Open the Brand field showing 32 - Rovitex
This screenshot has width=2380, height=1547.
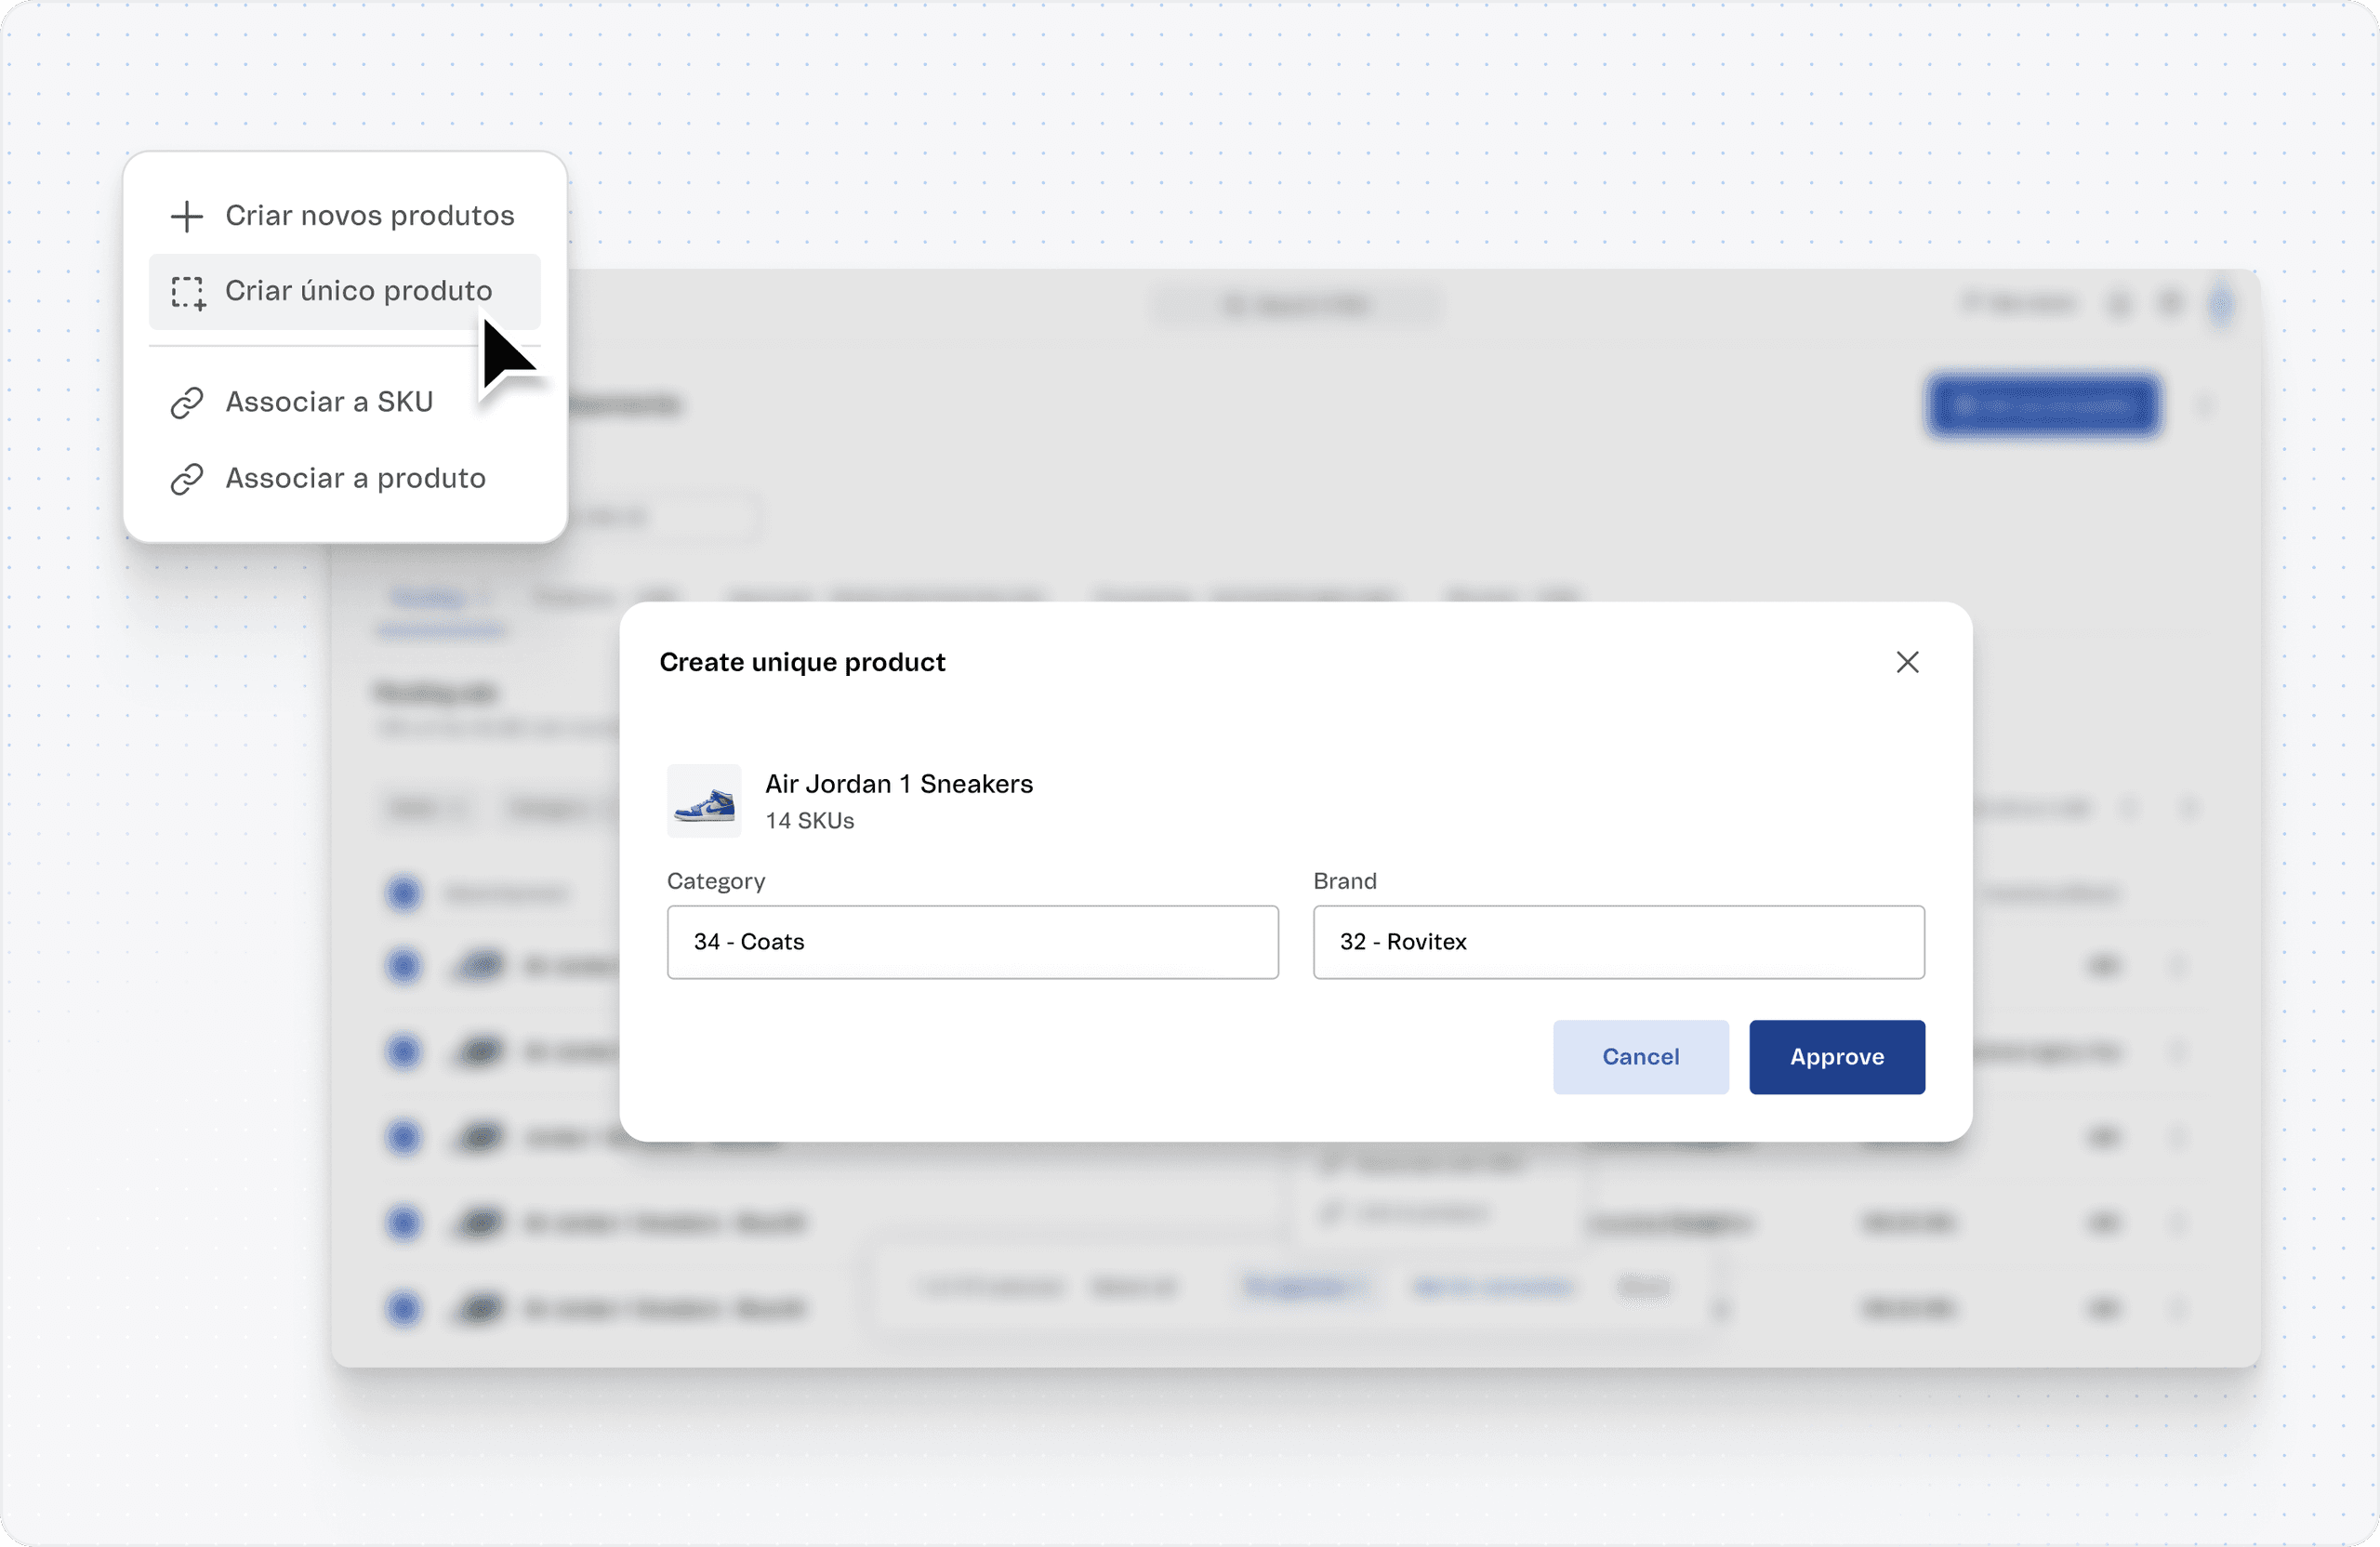[x=1618, y=942]
